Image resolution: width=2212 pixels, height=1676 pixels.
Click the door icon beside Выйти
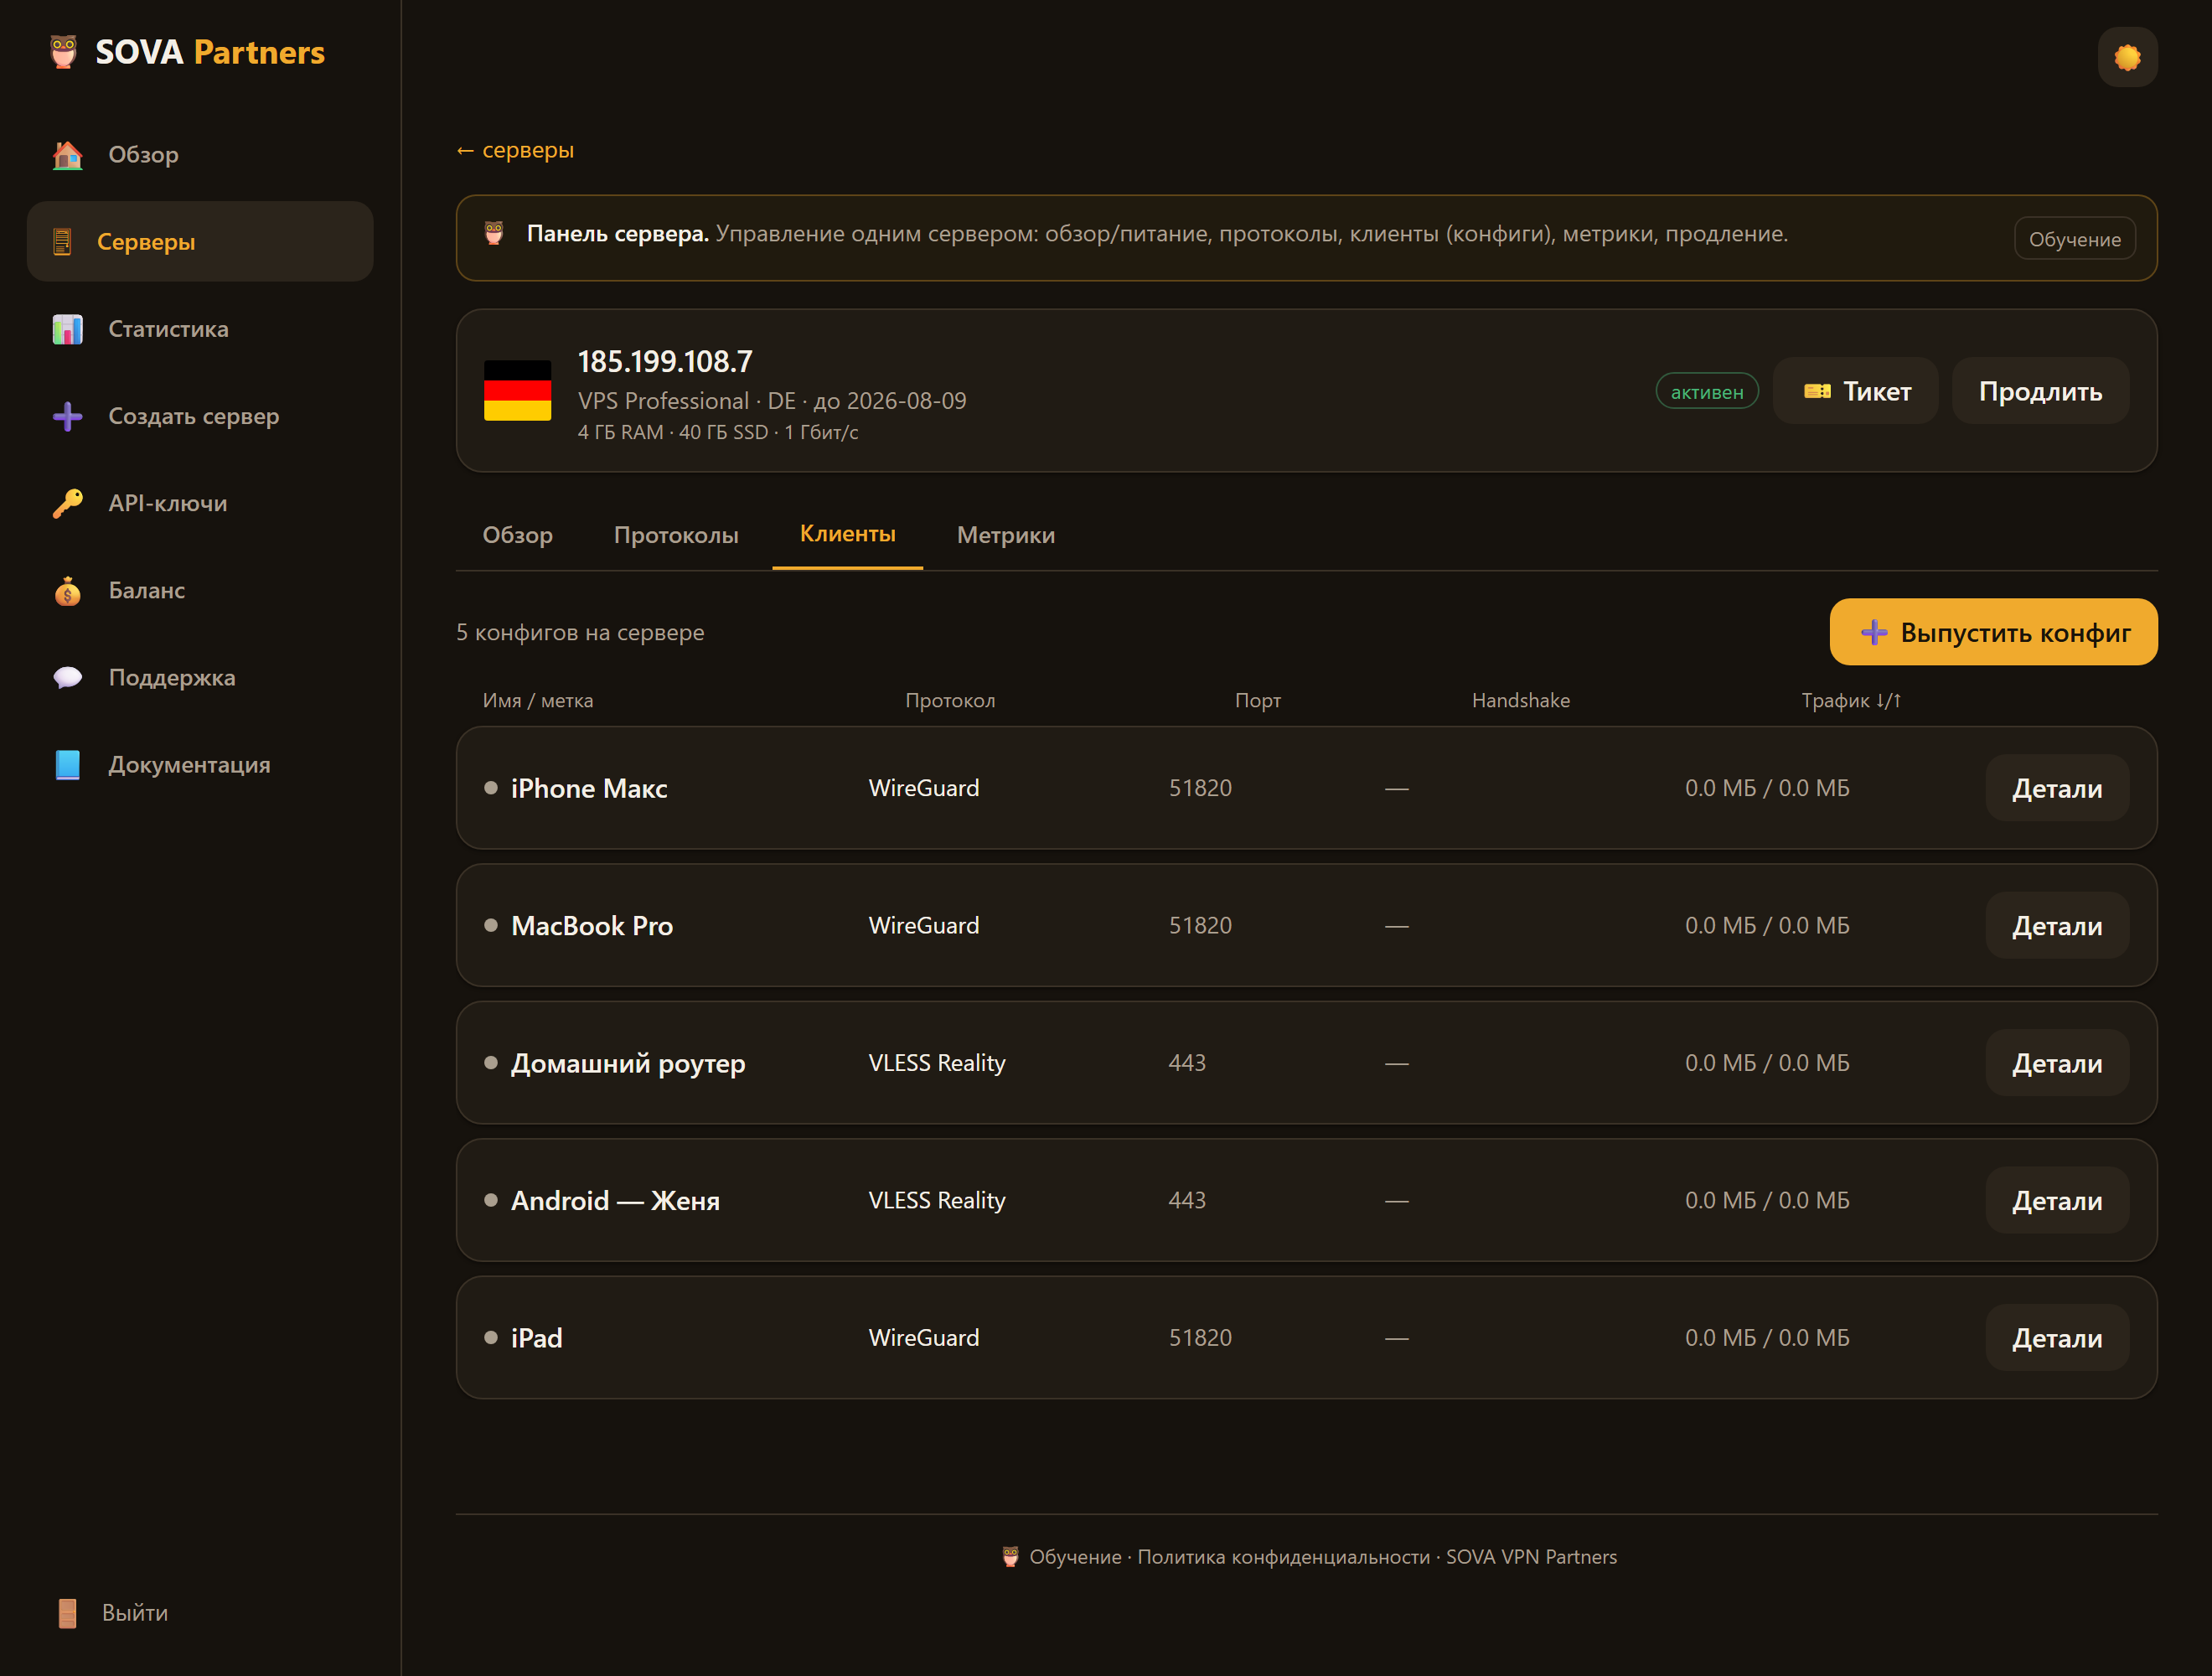click(67, 1613)
